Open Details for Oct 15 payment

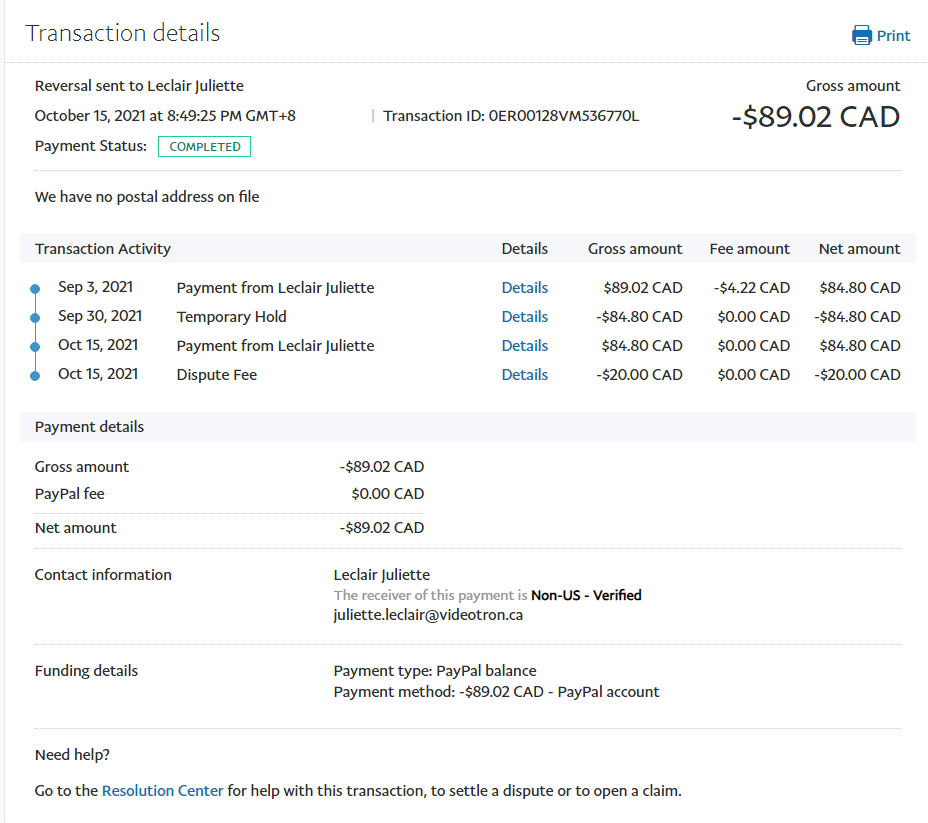524,346
